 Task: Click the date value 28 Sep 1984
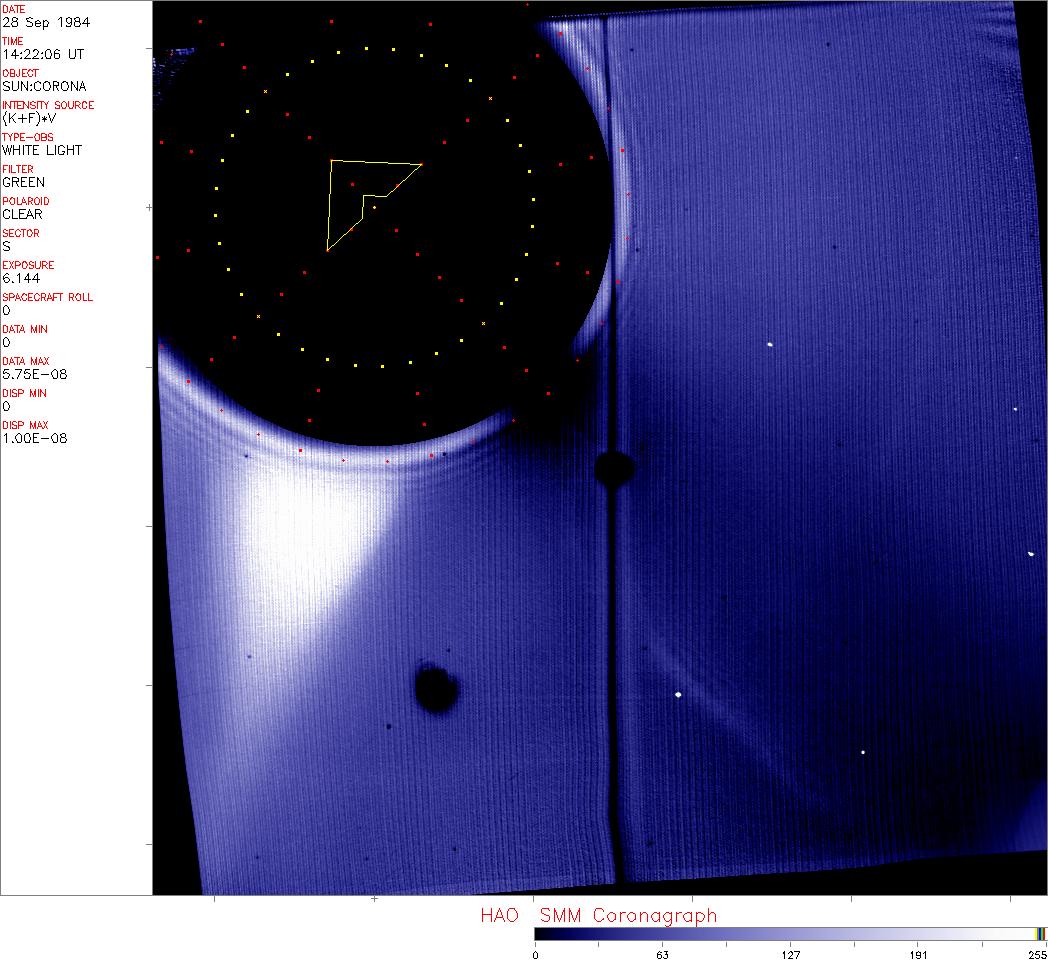tap(36, 22)
